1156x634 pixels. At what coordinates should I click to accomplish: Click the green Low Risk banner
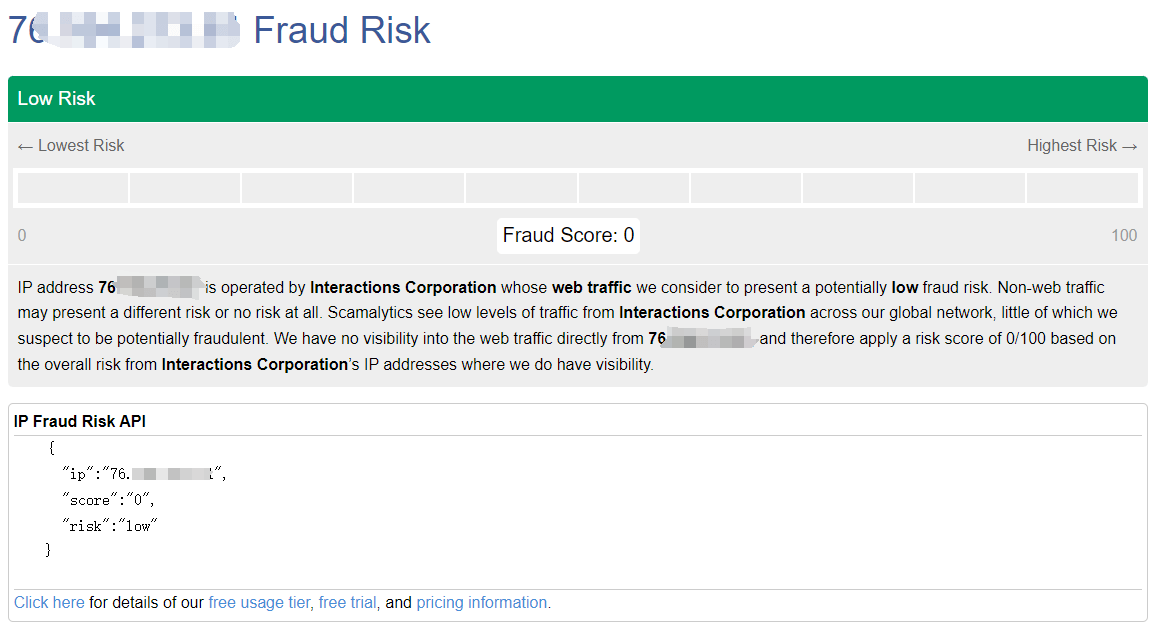point(577,99)
